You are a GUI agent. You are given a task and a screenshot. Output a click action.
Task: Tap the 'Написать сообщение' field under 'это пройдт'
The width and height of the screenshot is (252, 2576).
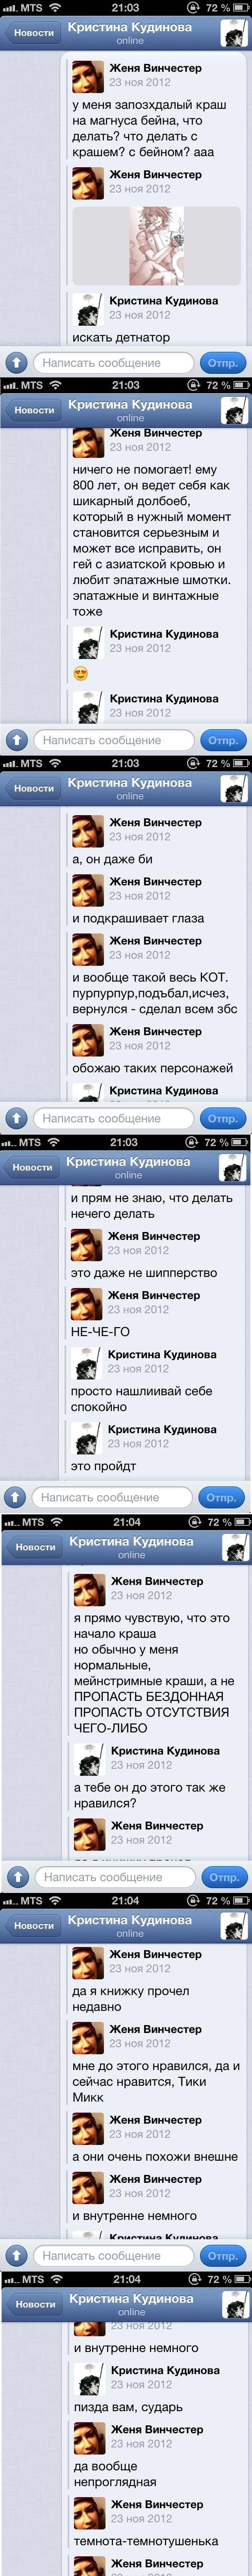[x=112, y=1497]
